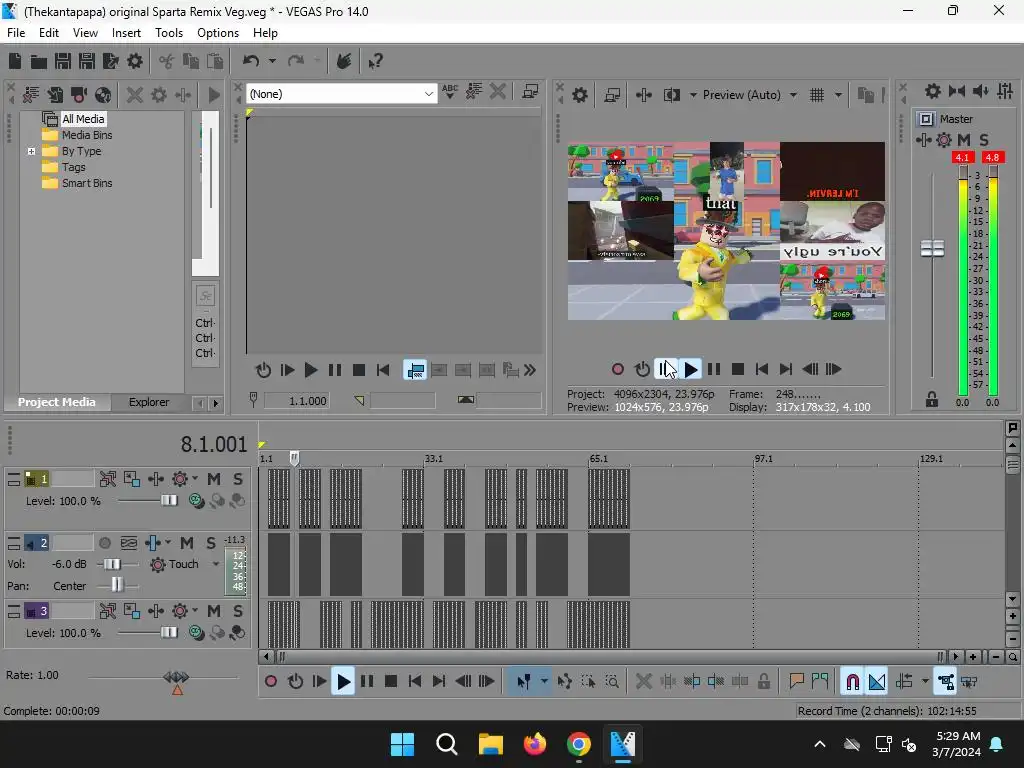Select the Zoom Edit magnifier tool
Image resolution: width=1024 pixels, height=768 pixels.
click(x=612, y=682)
